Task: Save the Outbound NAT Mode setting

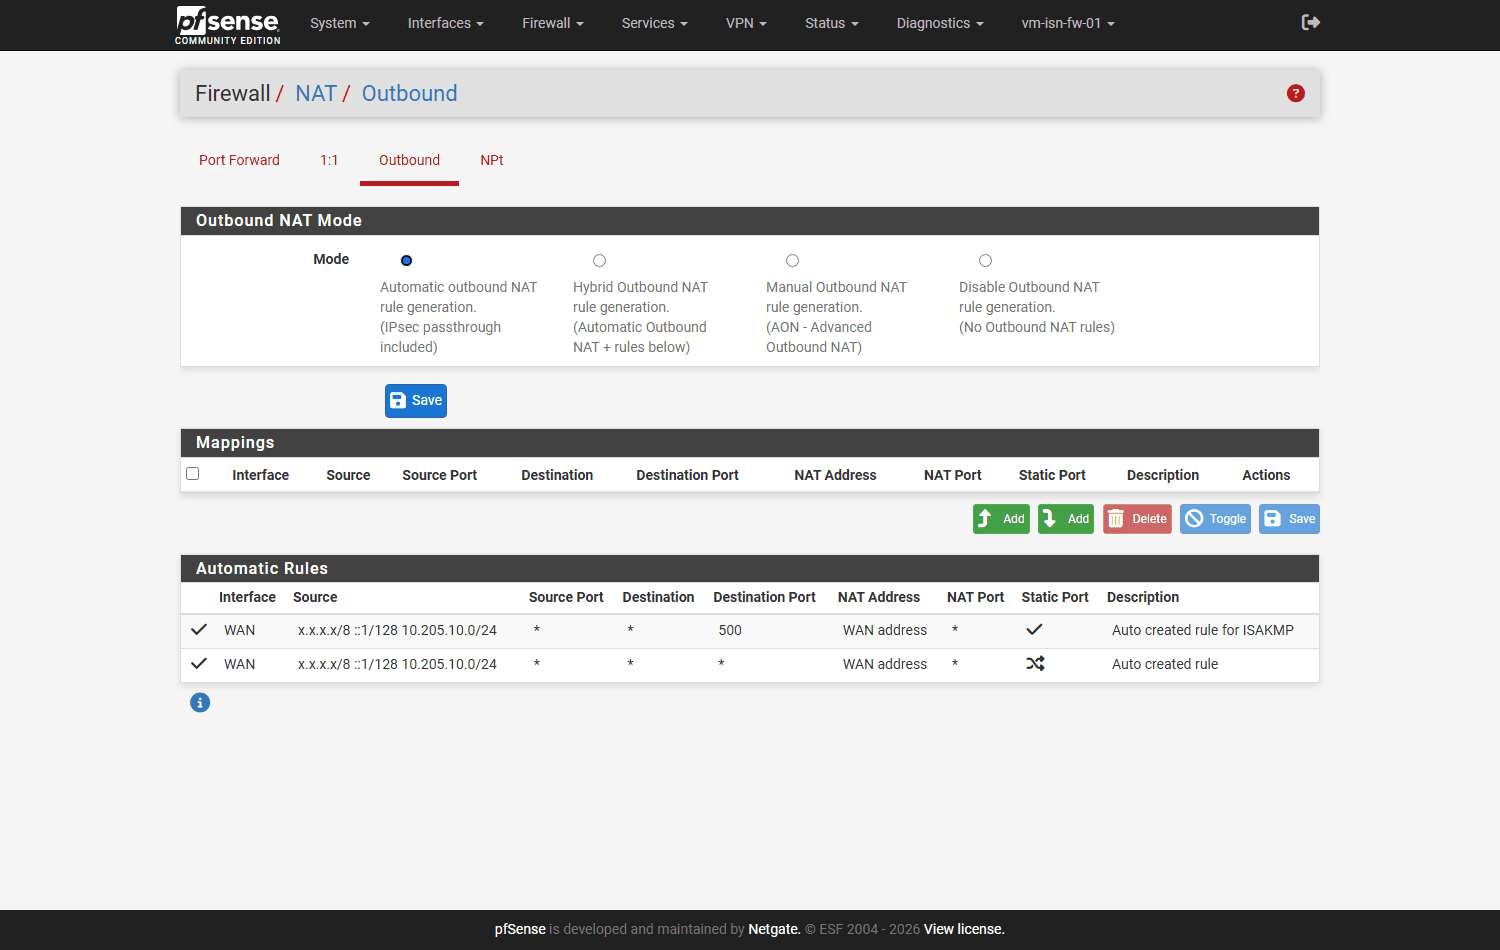Action: coord(416,401)
